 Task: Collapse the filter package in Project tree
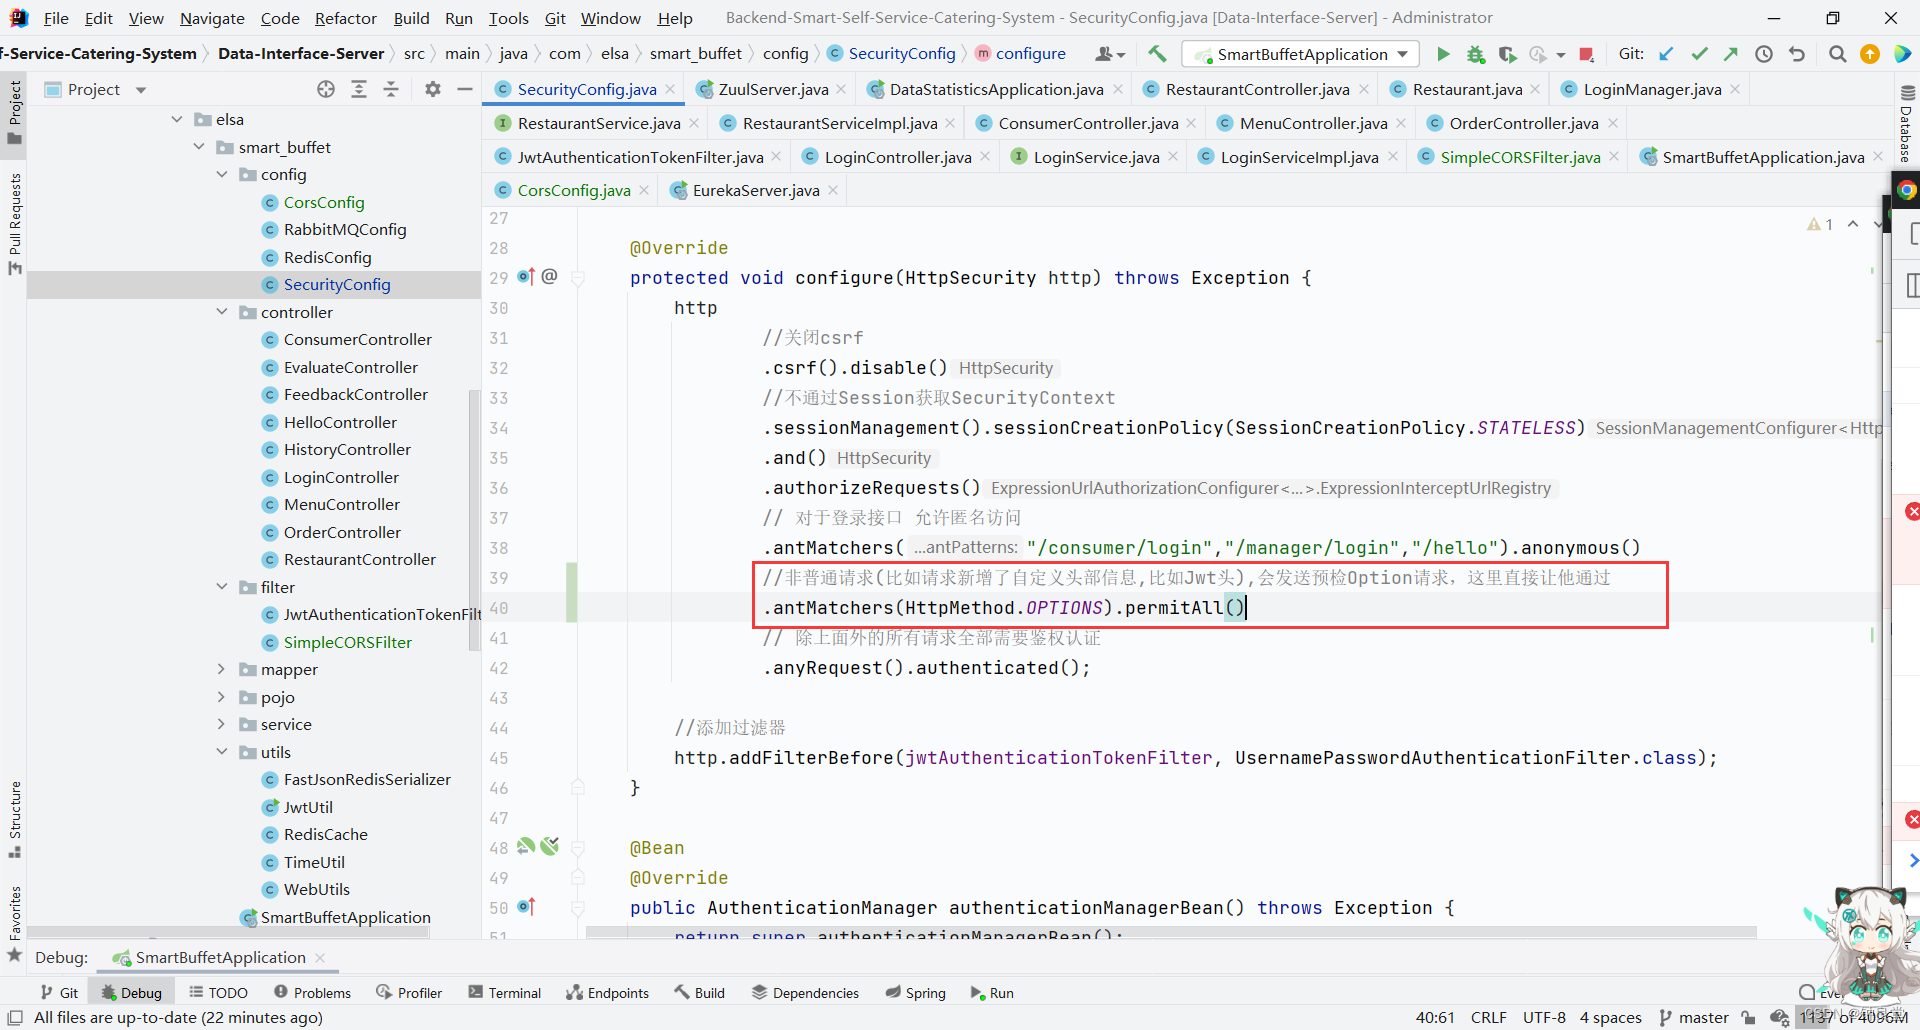[222, 587]
